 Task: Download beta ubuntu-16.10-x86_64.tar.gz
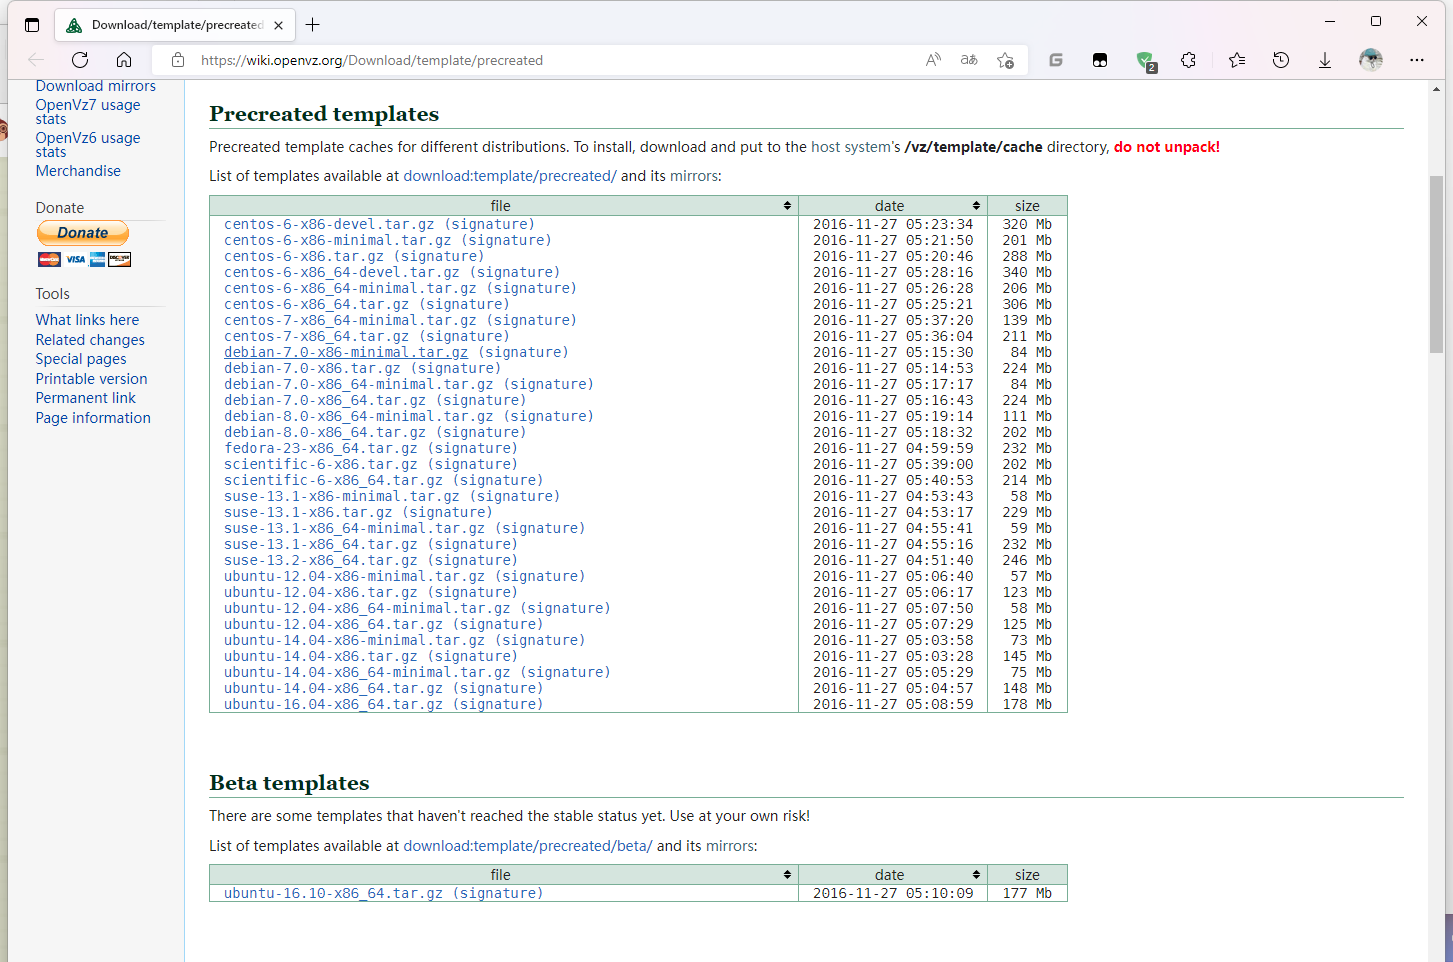tap(333, 893)
